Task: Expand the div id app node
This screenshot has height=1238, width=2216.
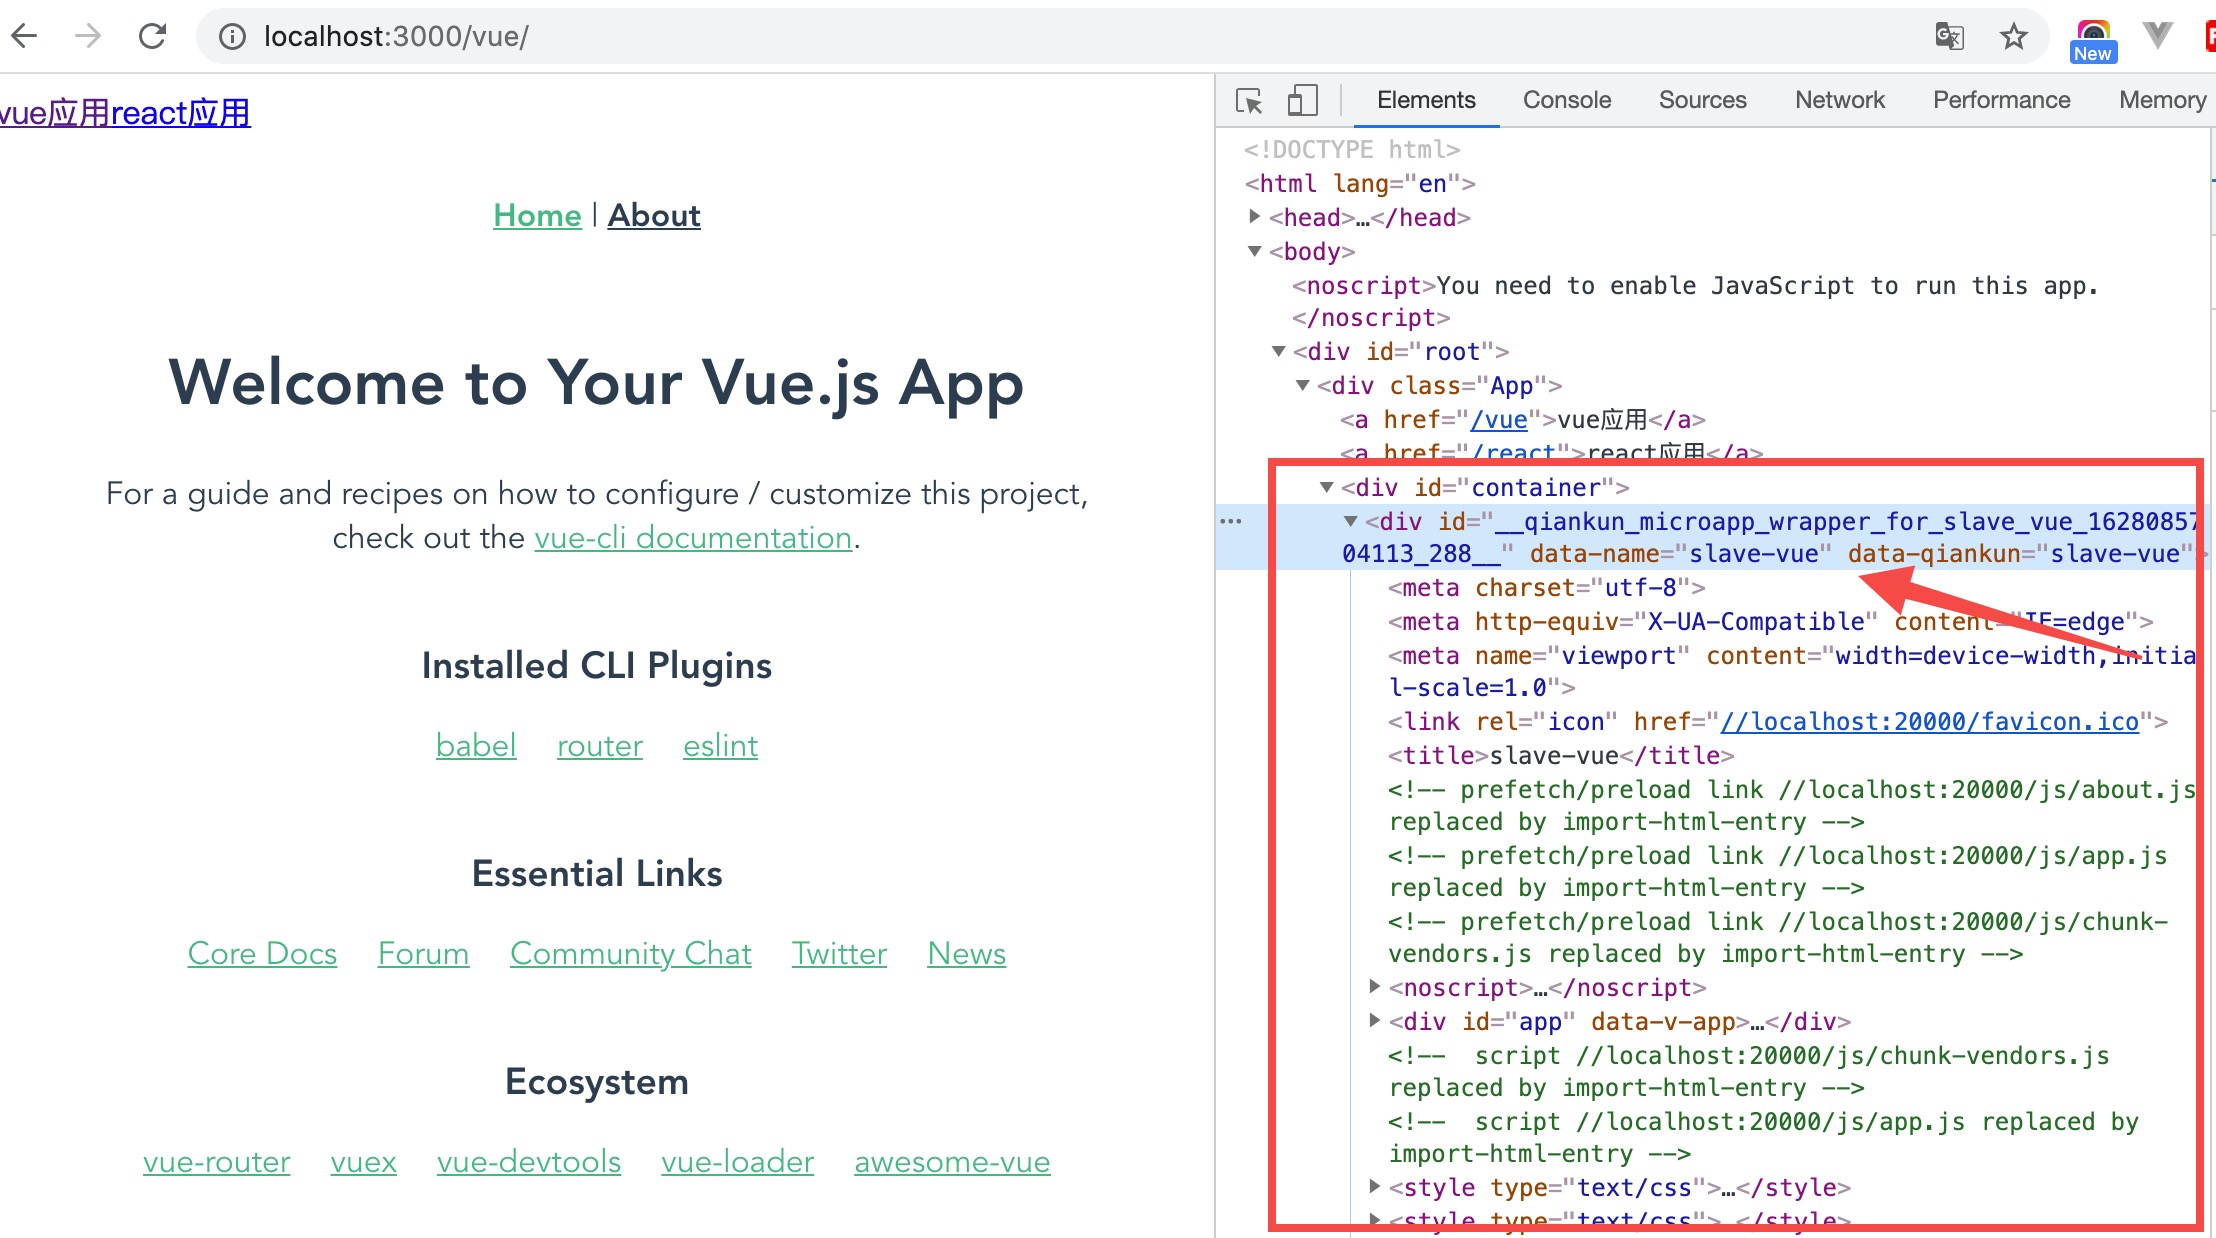Action: point(1375,1021)
